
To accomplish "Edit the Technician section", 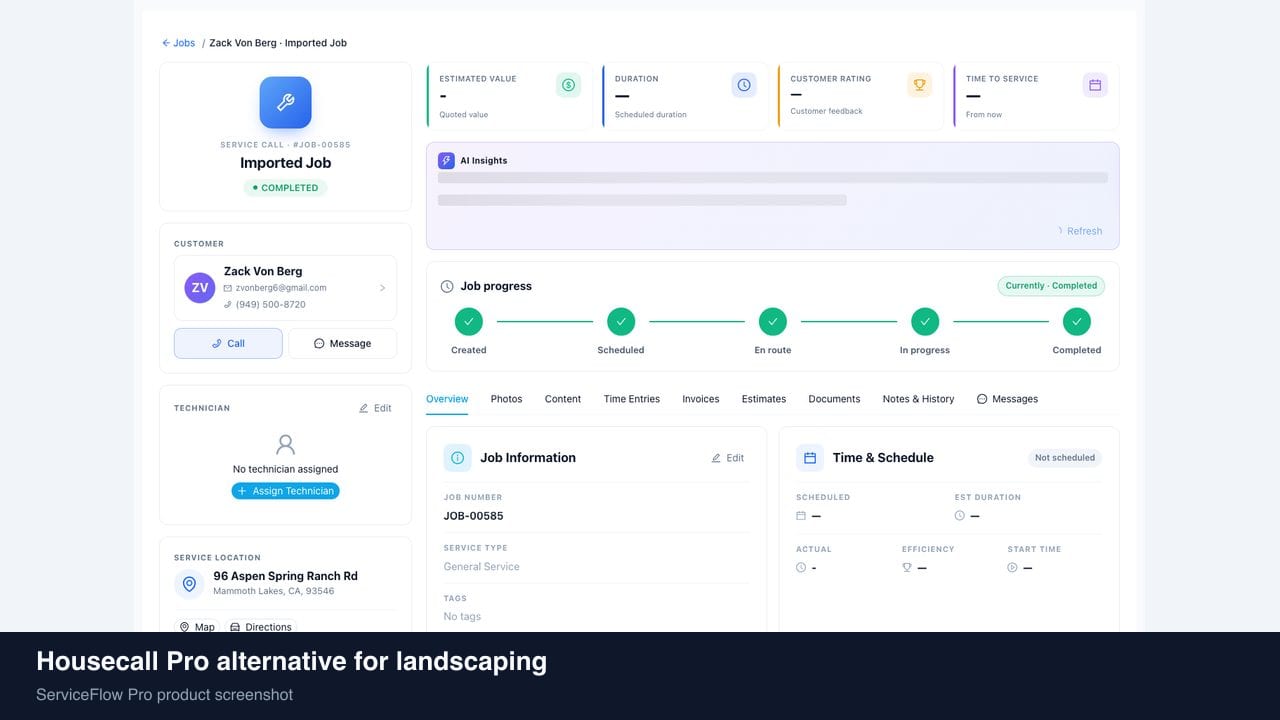I will 375,408.
